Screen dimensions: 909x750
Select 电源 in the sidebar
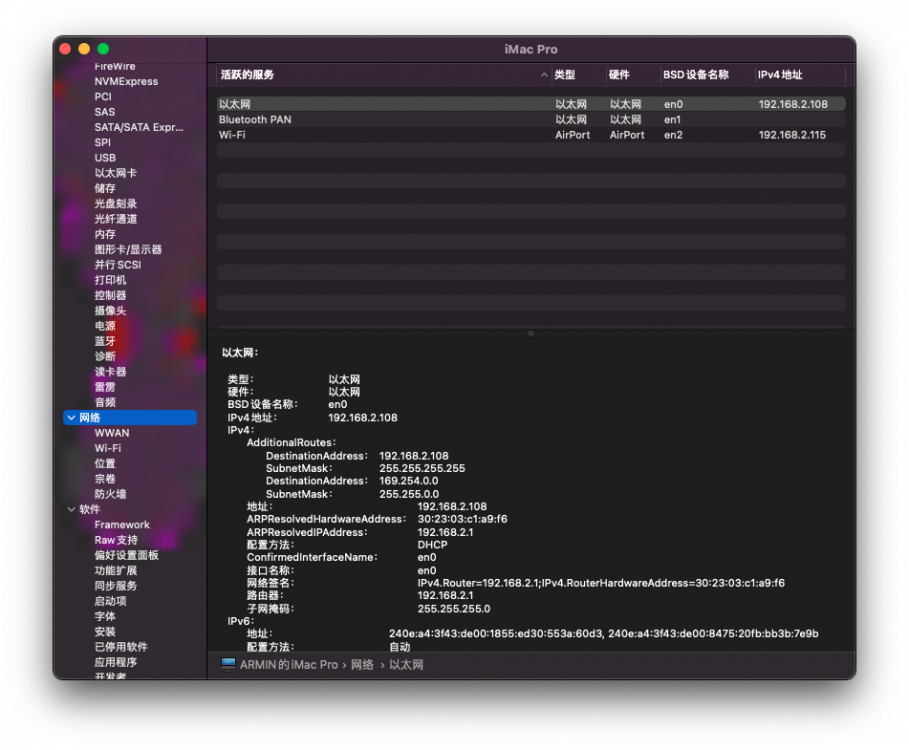tap(105, 326)
